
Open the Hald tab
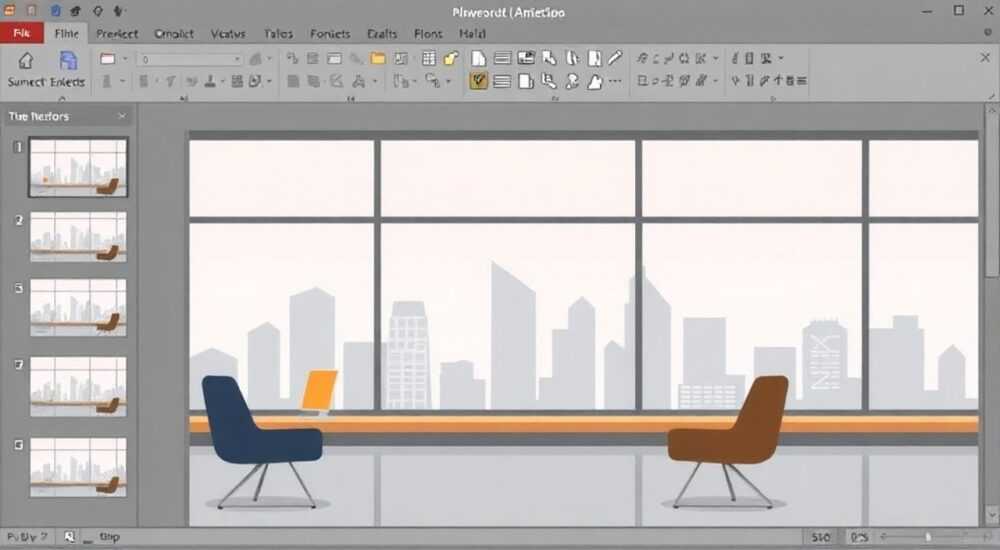(x=472, y=34)
